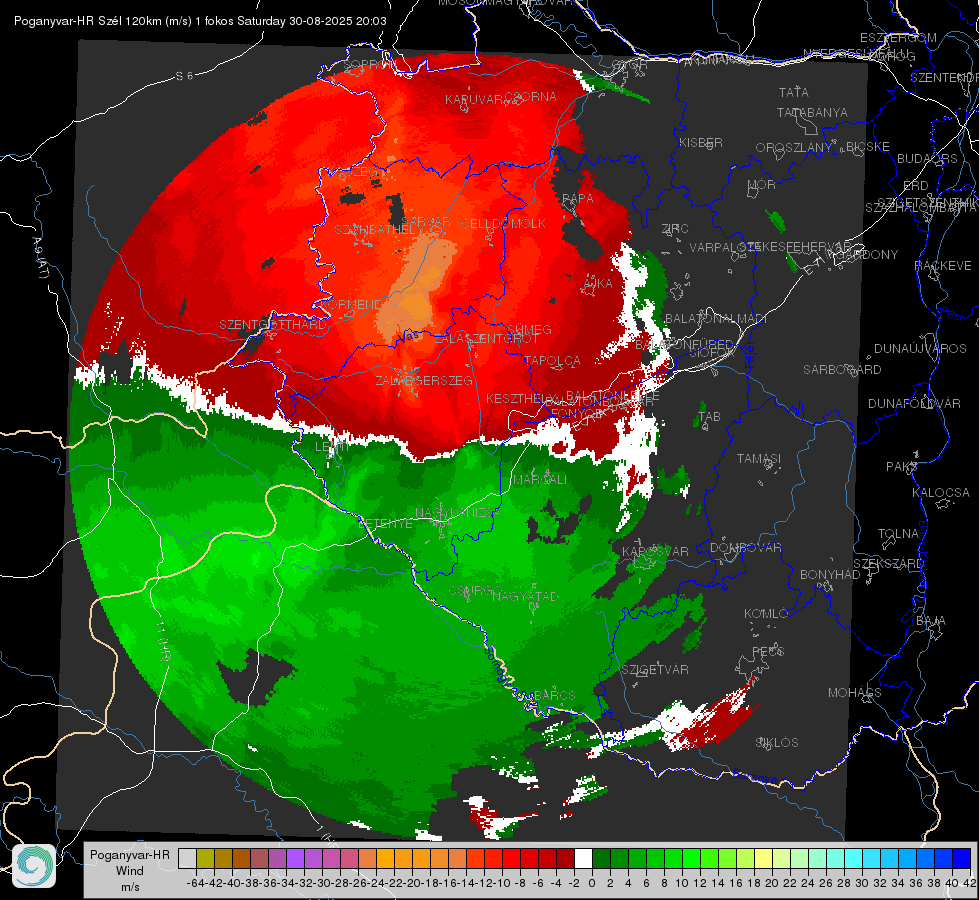The height and width of the screenshot is (900, 979).
Task: Click the LENTI city label
Action: (x=332, y=447)
